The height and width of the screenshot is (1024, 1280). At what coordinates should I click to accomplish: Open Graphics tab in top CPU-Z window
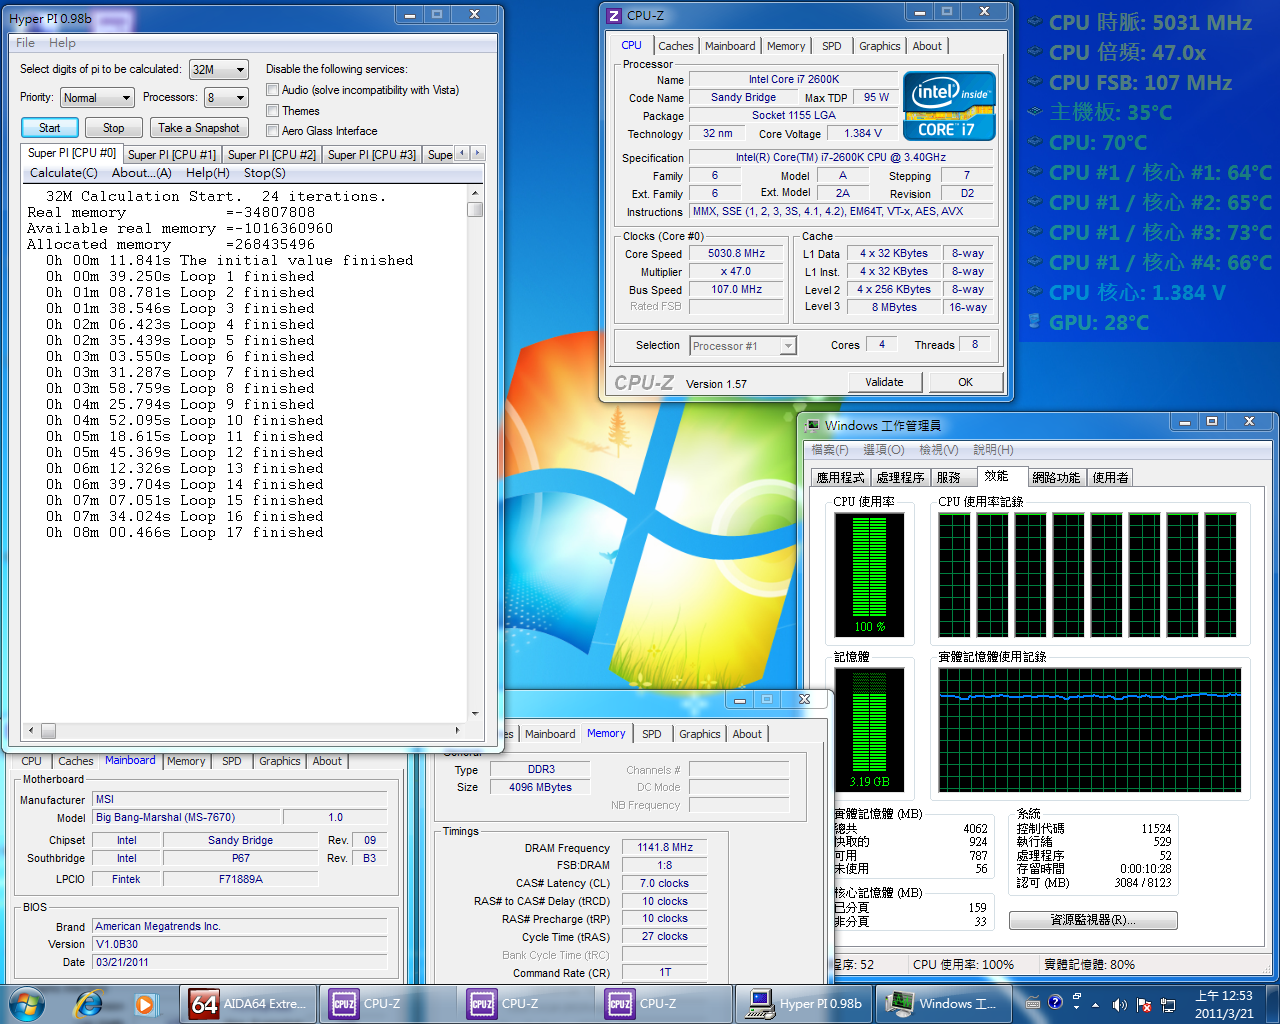click(x=879, y=46)
